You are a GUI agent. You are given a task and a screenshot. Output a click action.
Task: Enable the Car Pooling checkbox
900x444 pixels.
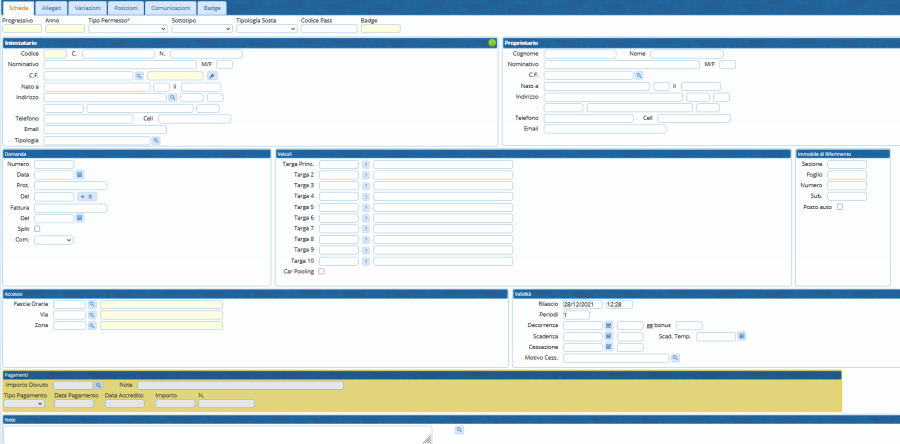click(321, 271)
